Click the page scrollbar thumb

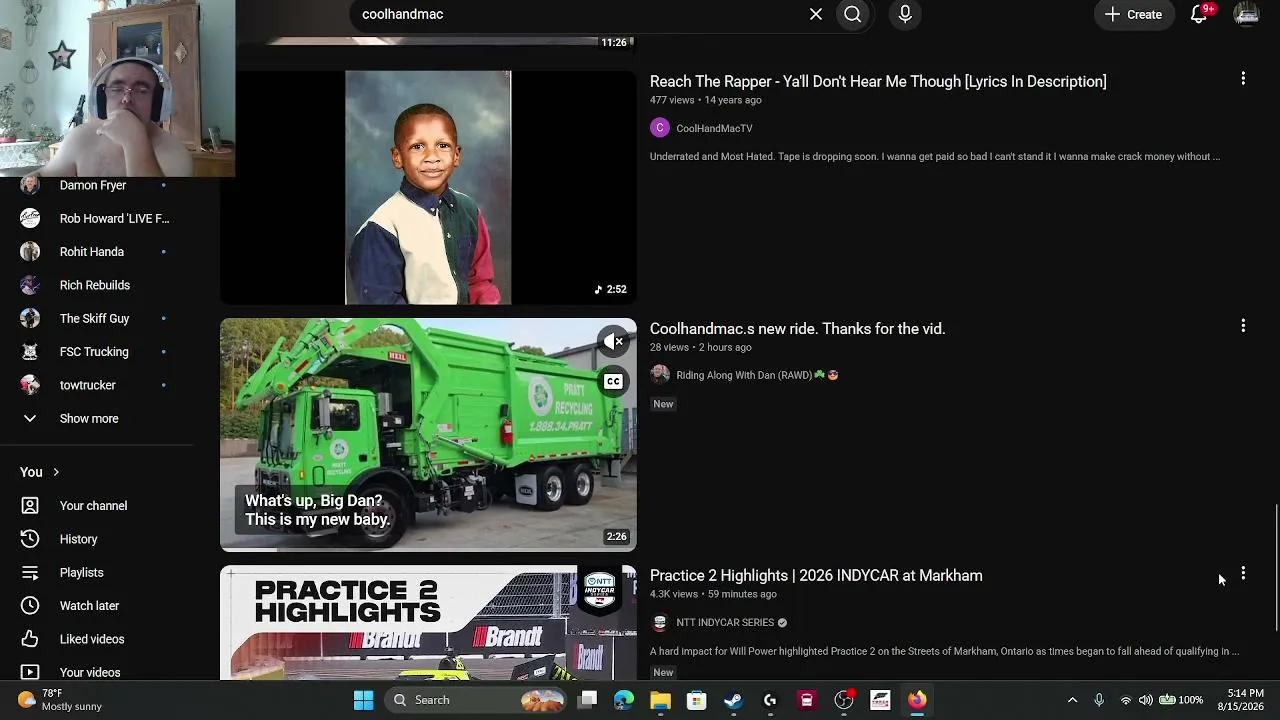pyautogui.click(x=1275, y=568)
